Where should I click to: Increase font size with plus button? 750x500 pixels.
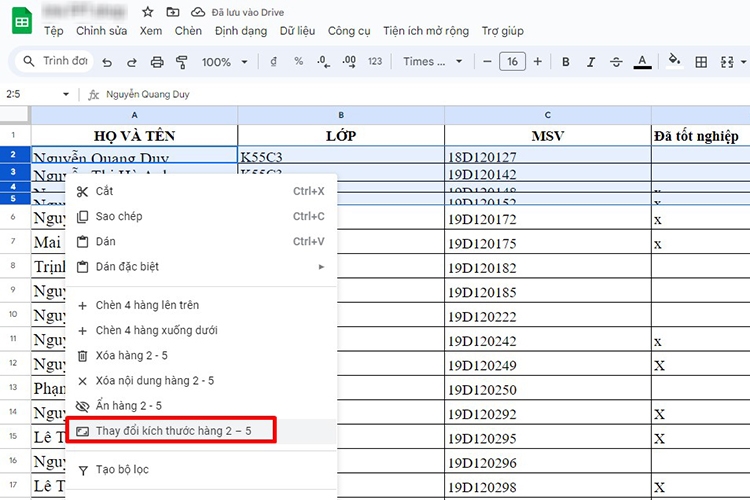pos(538,61)
